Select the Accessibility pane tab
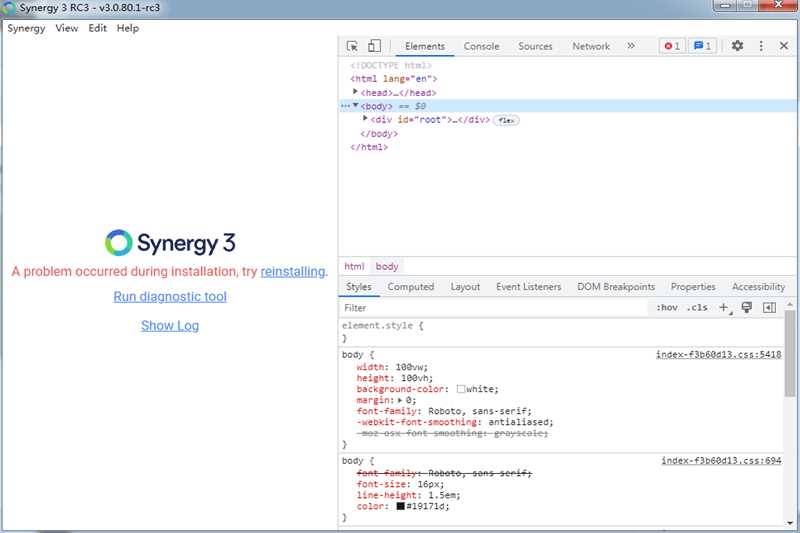Screen dimensions: 800x533 click(x=758, y=287)
